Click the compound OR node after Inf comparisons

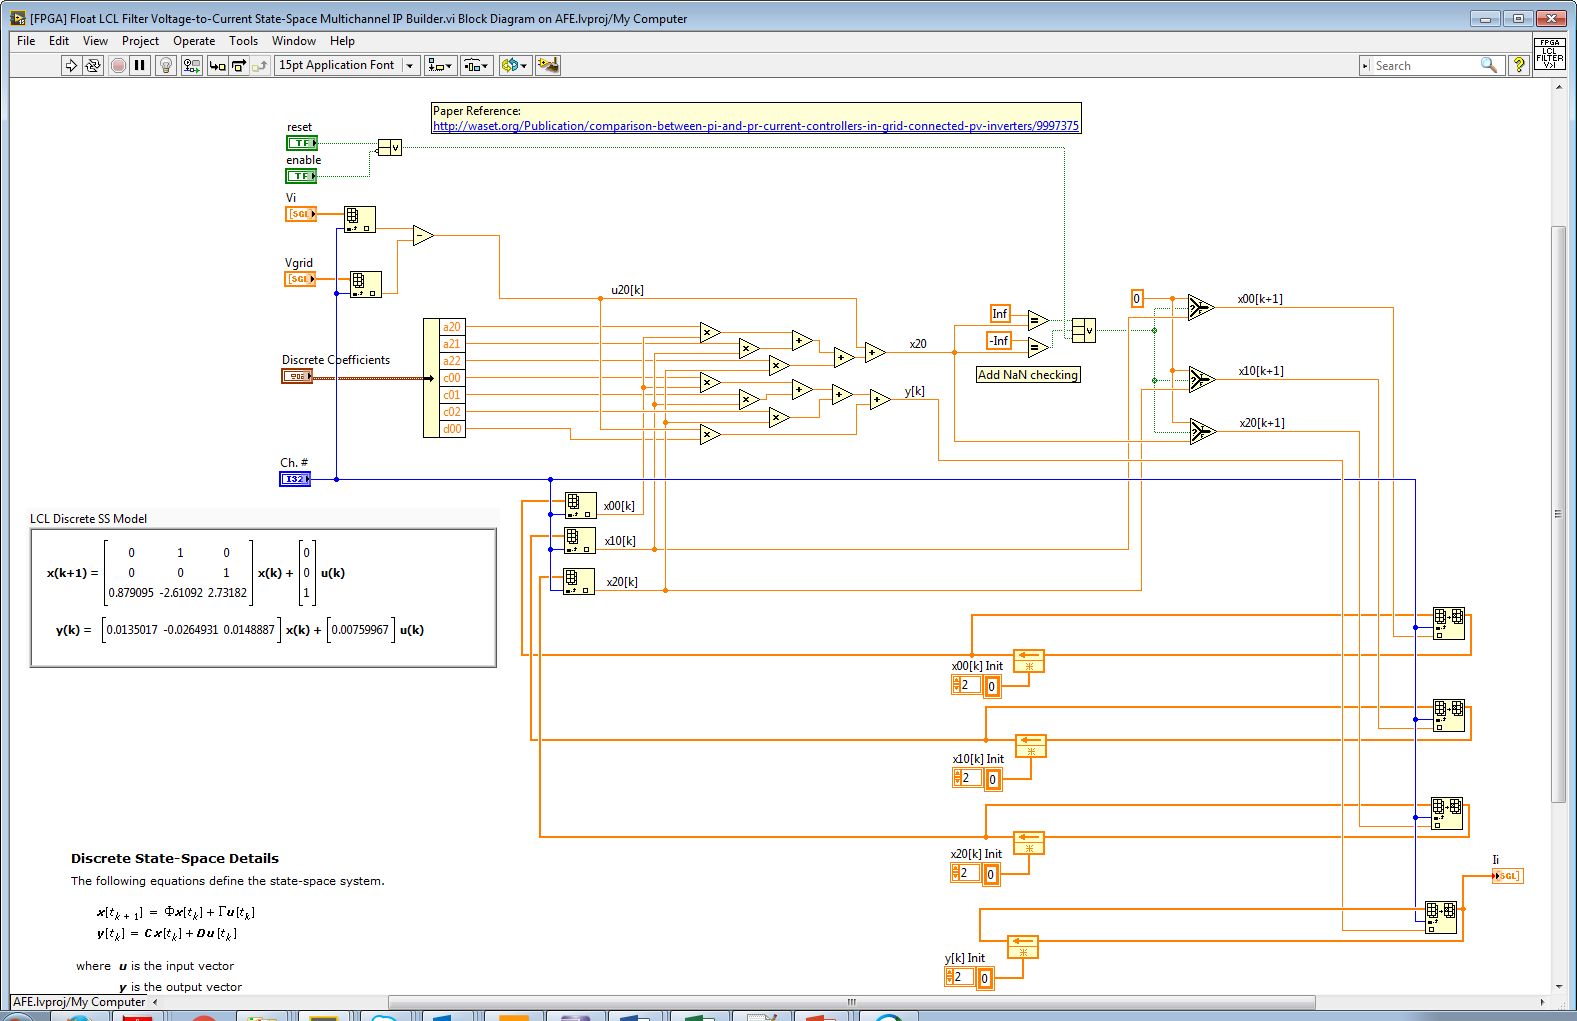click(x=1083, y=330)
